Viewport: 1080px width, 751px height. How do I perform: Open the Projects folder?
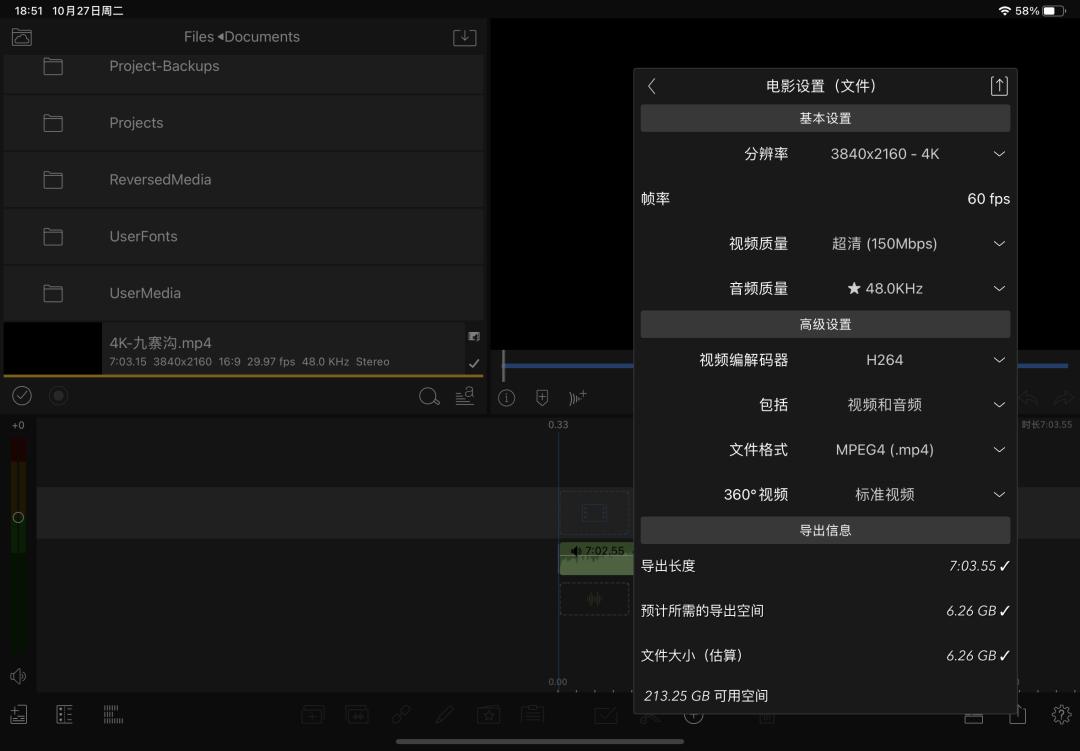tap(136, 123)
